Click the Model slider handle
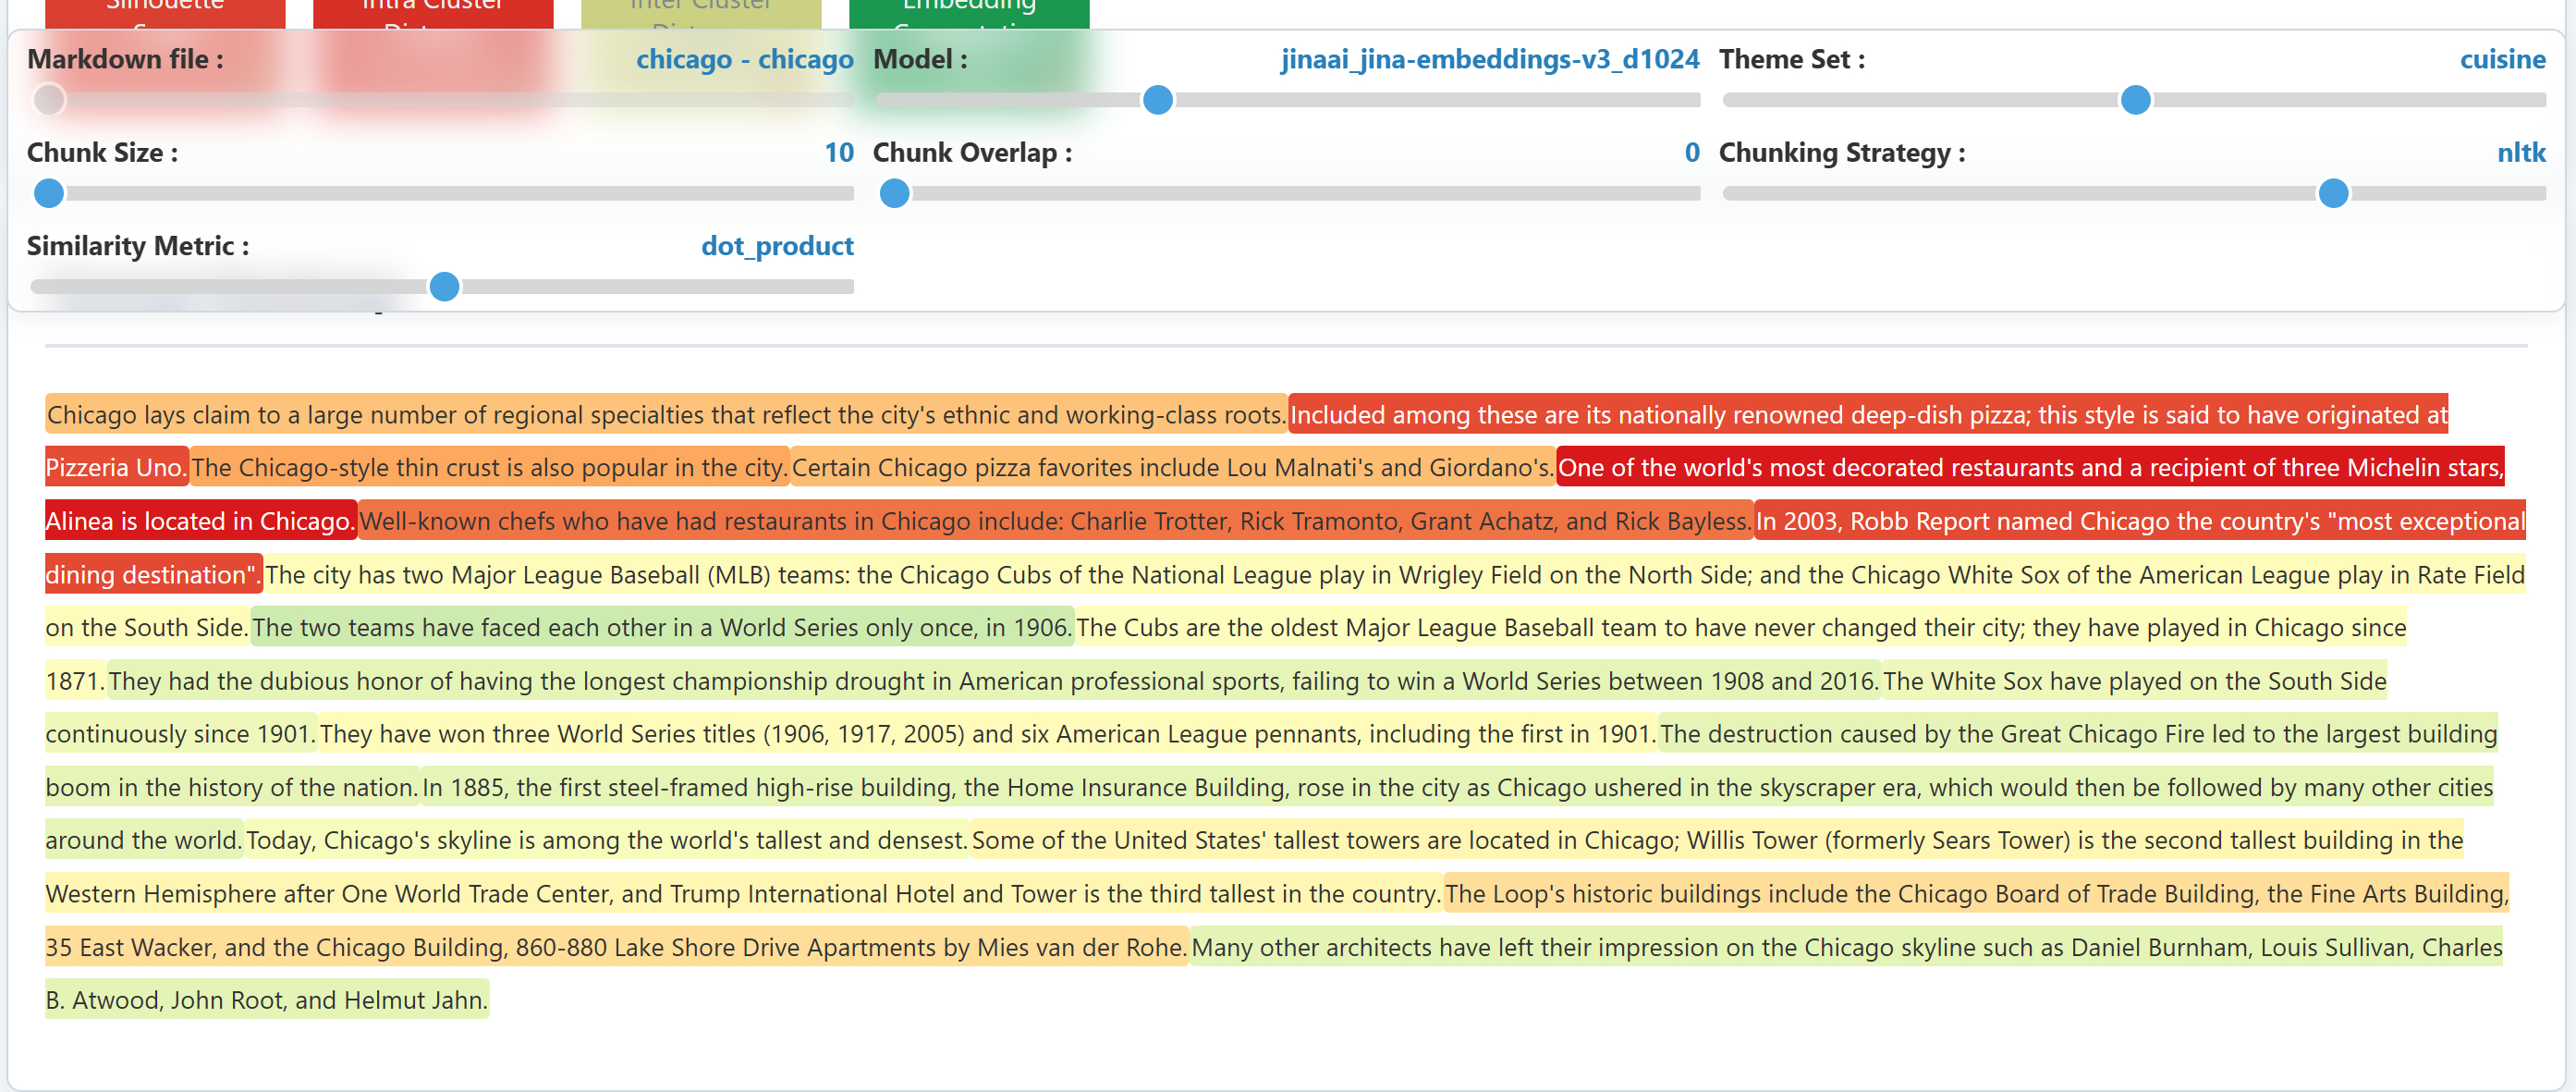 coord(1157,100)
